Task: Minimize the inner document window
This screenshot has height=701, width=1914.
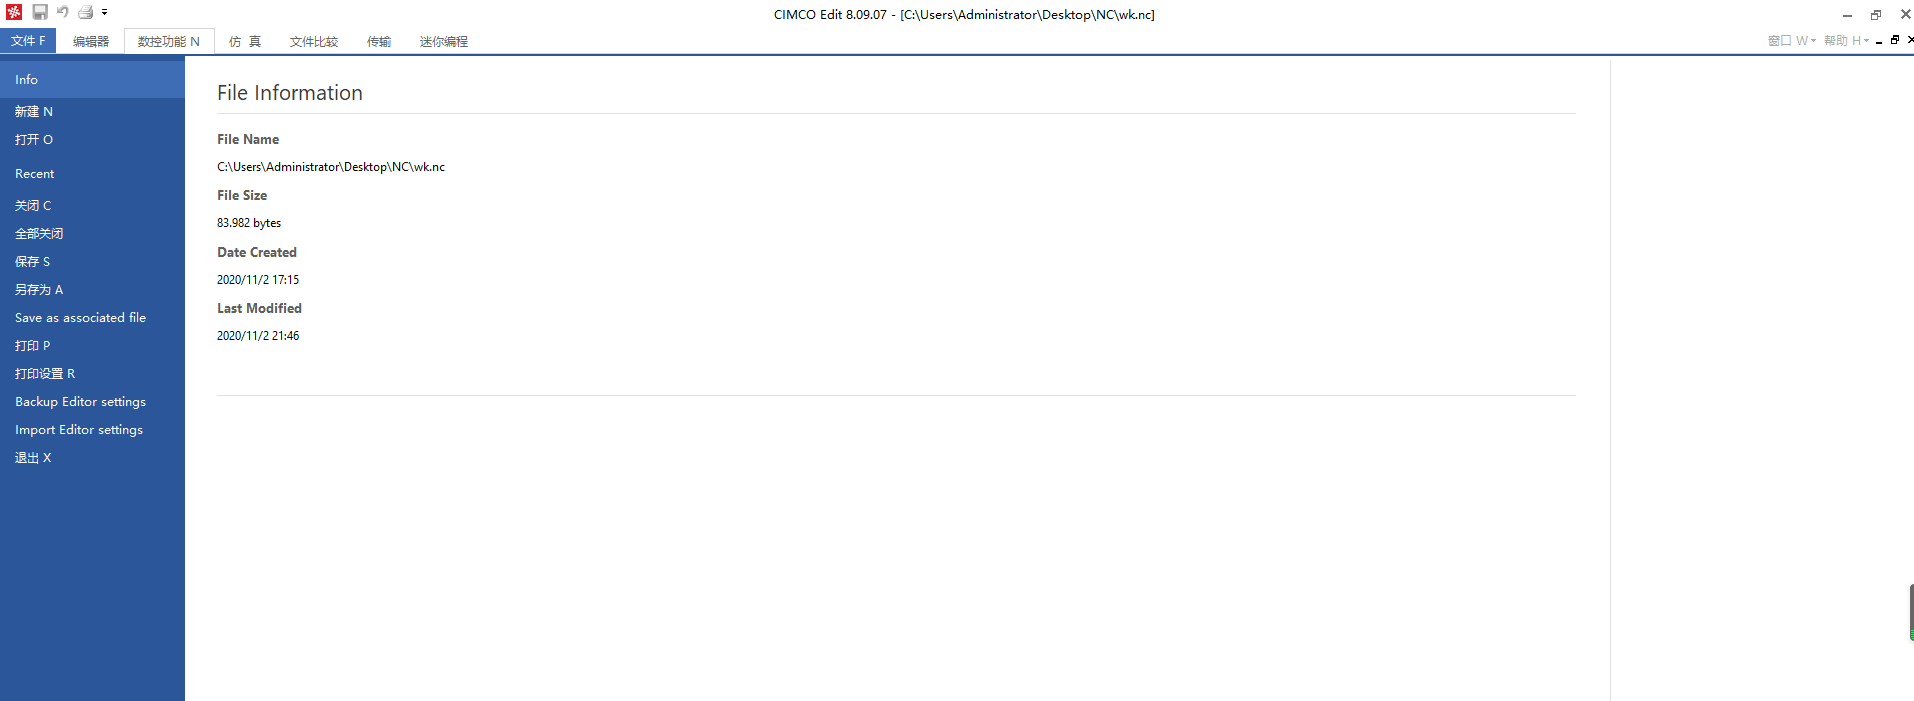Action: click(1879, 41)
